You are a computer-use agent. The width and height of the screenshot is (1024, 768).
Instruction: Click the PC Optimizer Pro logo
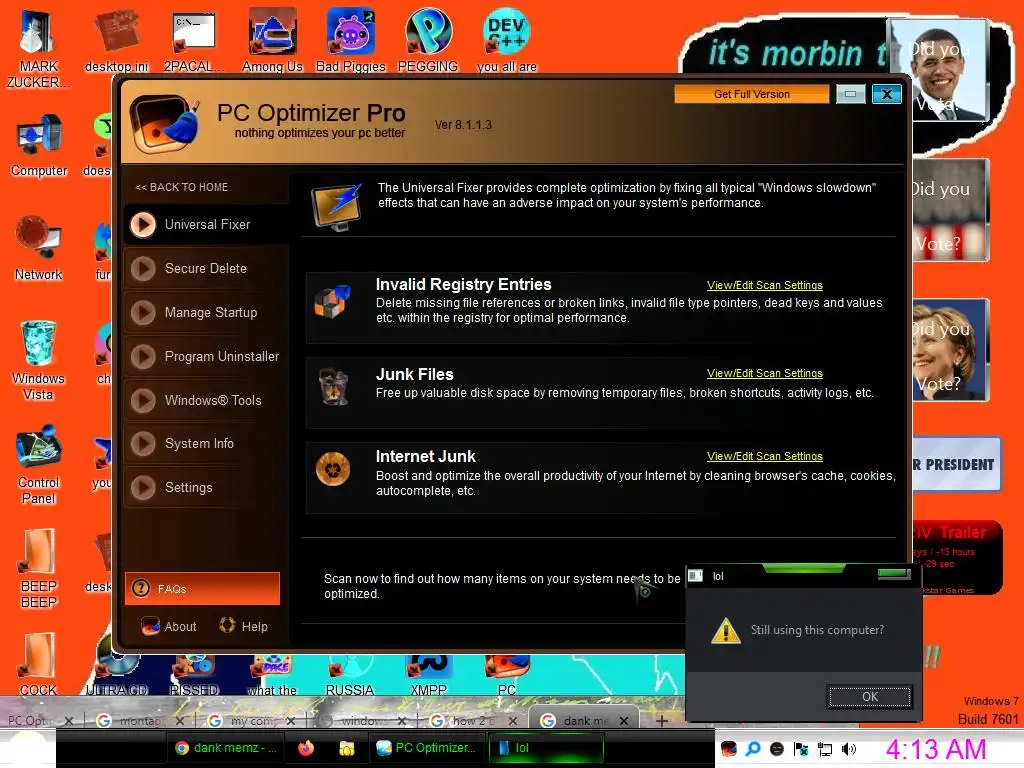[x=164, y=122]
